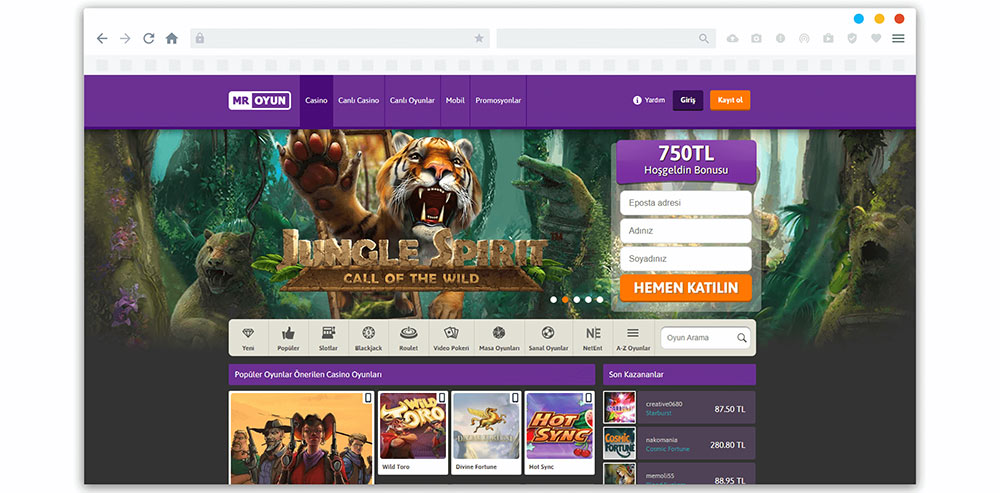1000x493 pixels.
Task: Select the fifth carousel dot
Action: (x=599, y=299)
